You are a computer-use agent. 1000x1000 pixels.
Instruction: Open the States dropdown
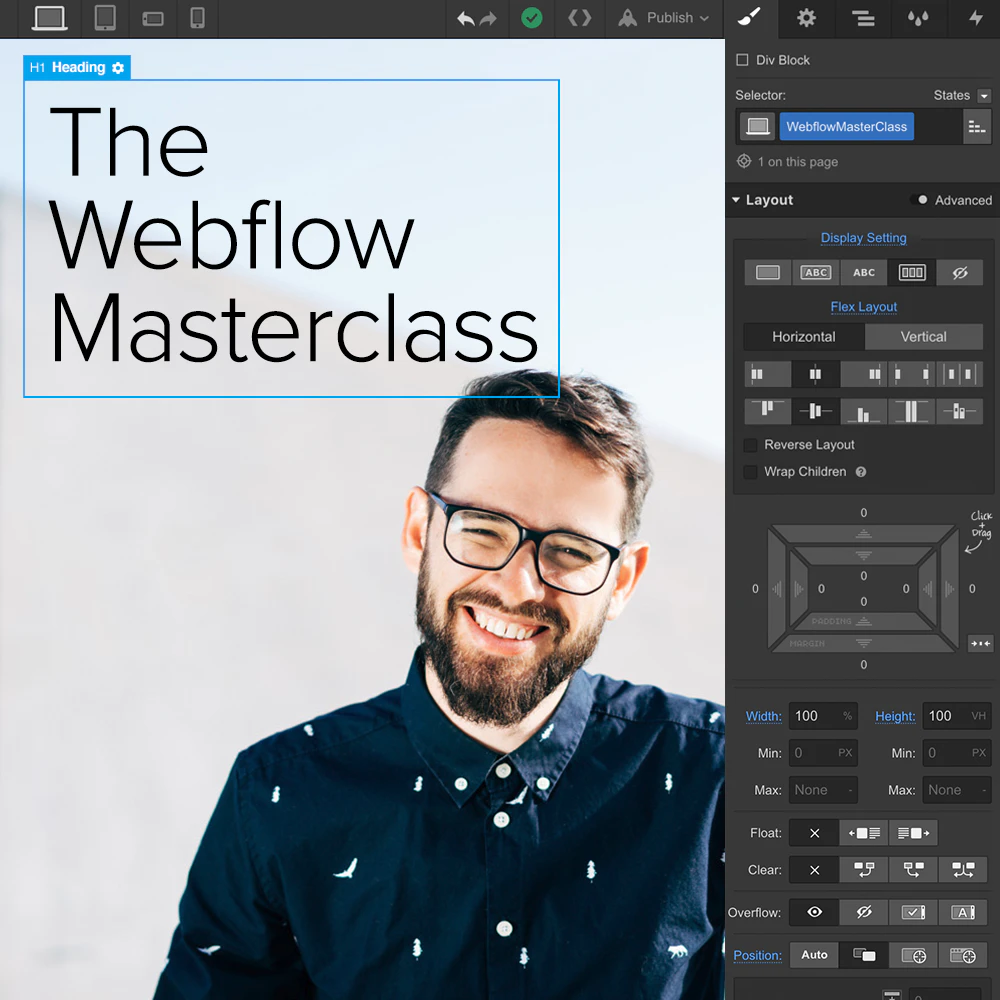coord(984,96)
